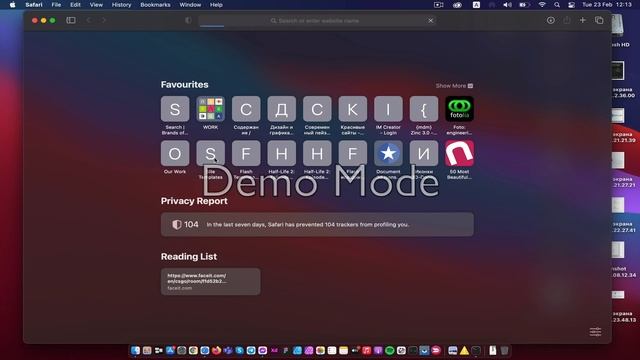Open the Fotolia favourite
This screenshot has width=640, height=360.
pyautogui.click(x=459, y=109)
